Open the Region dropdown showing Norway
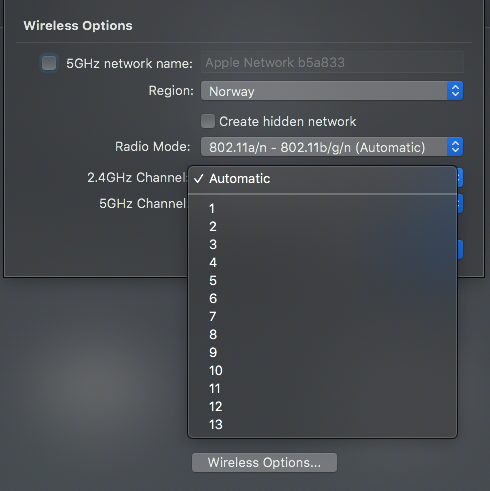This screenshot has width=490, height=491. click(332, 91)
